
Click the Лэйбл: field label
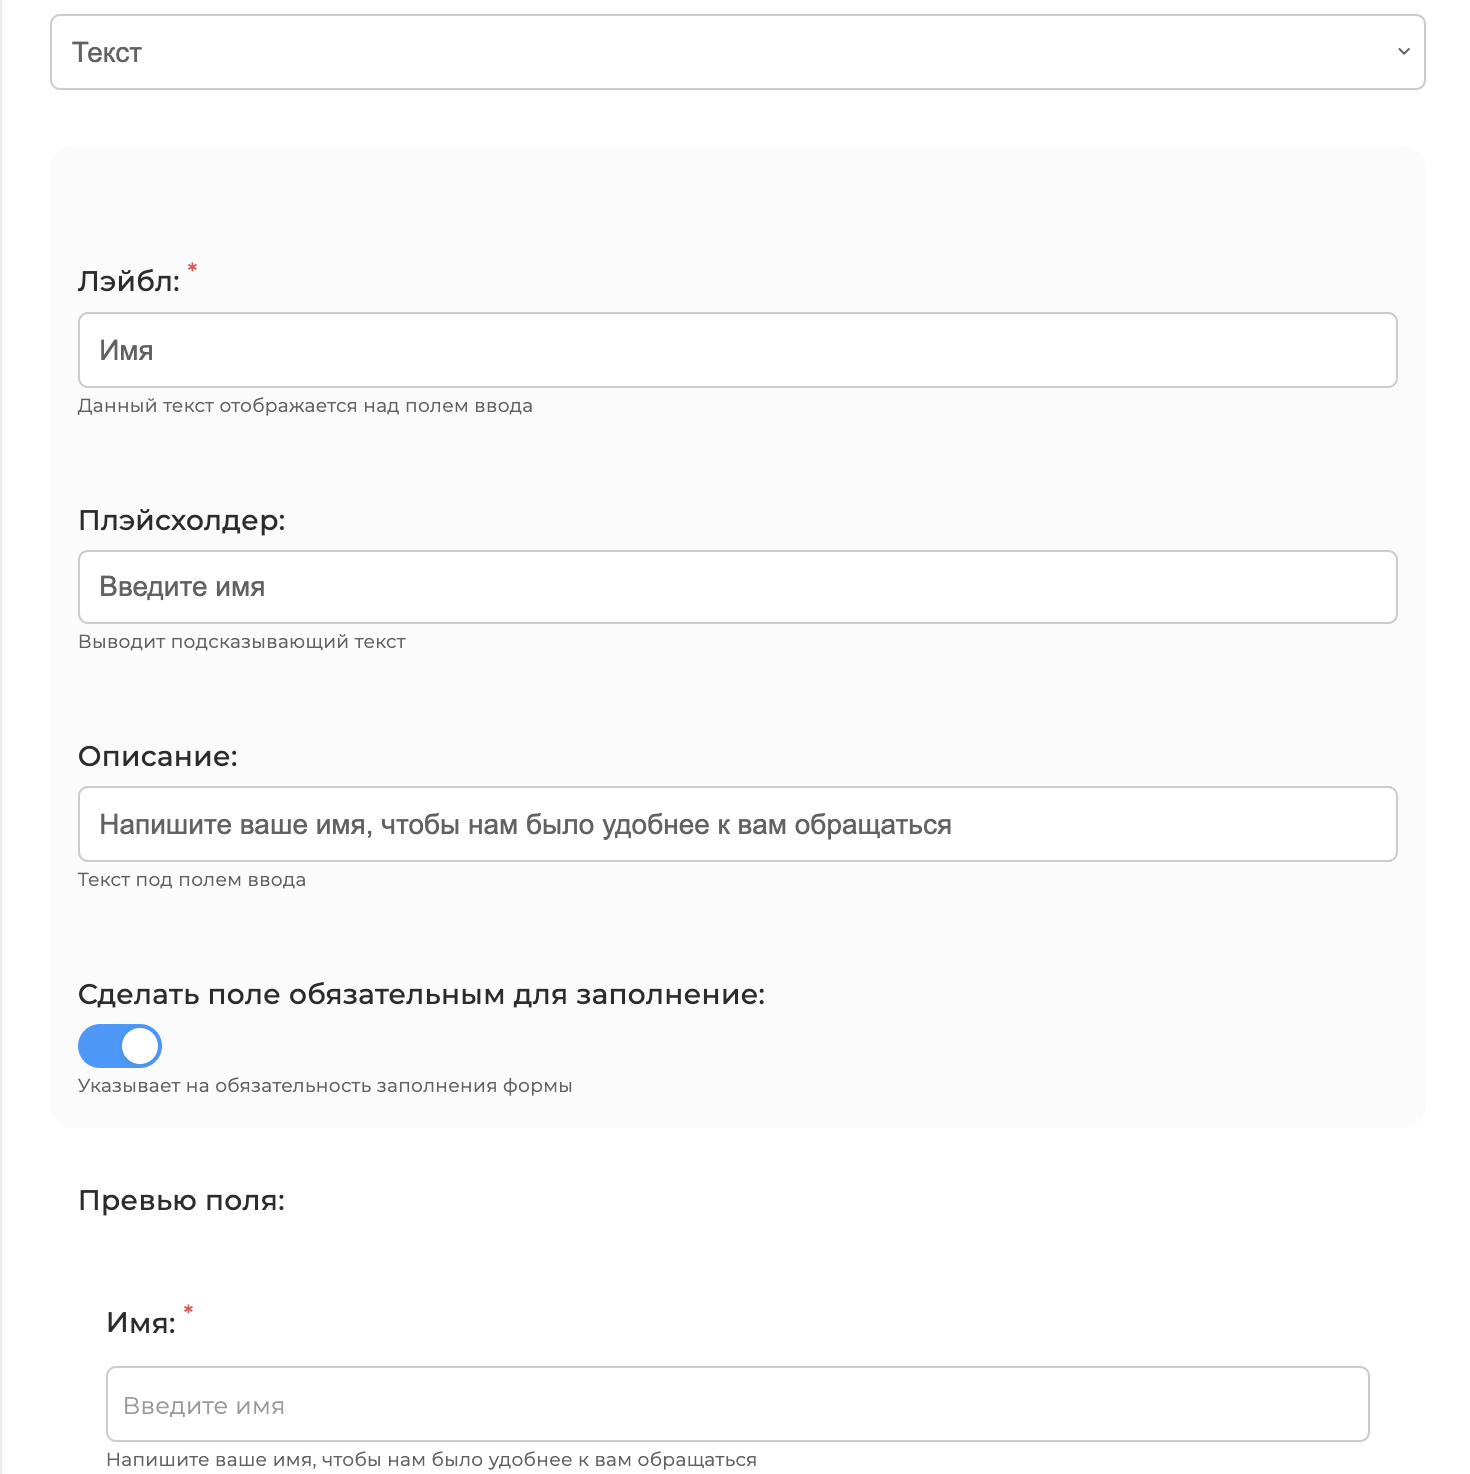click(x=129, y=282)
